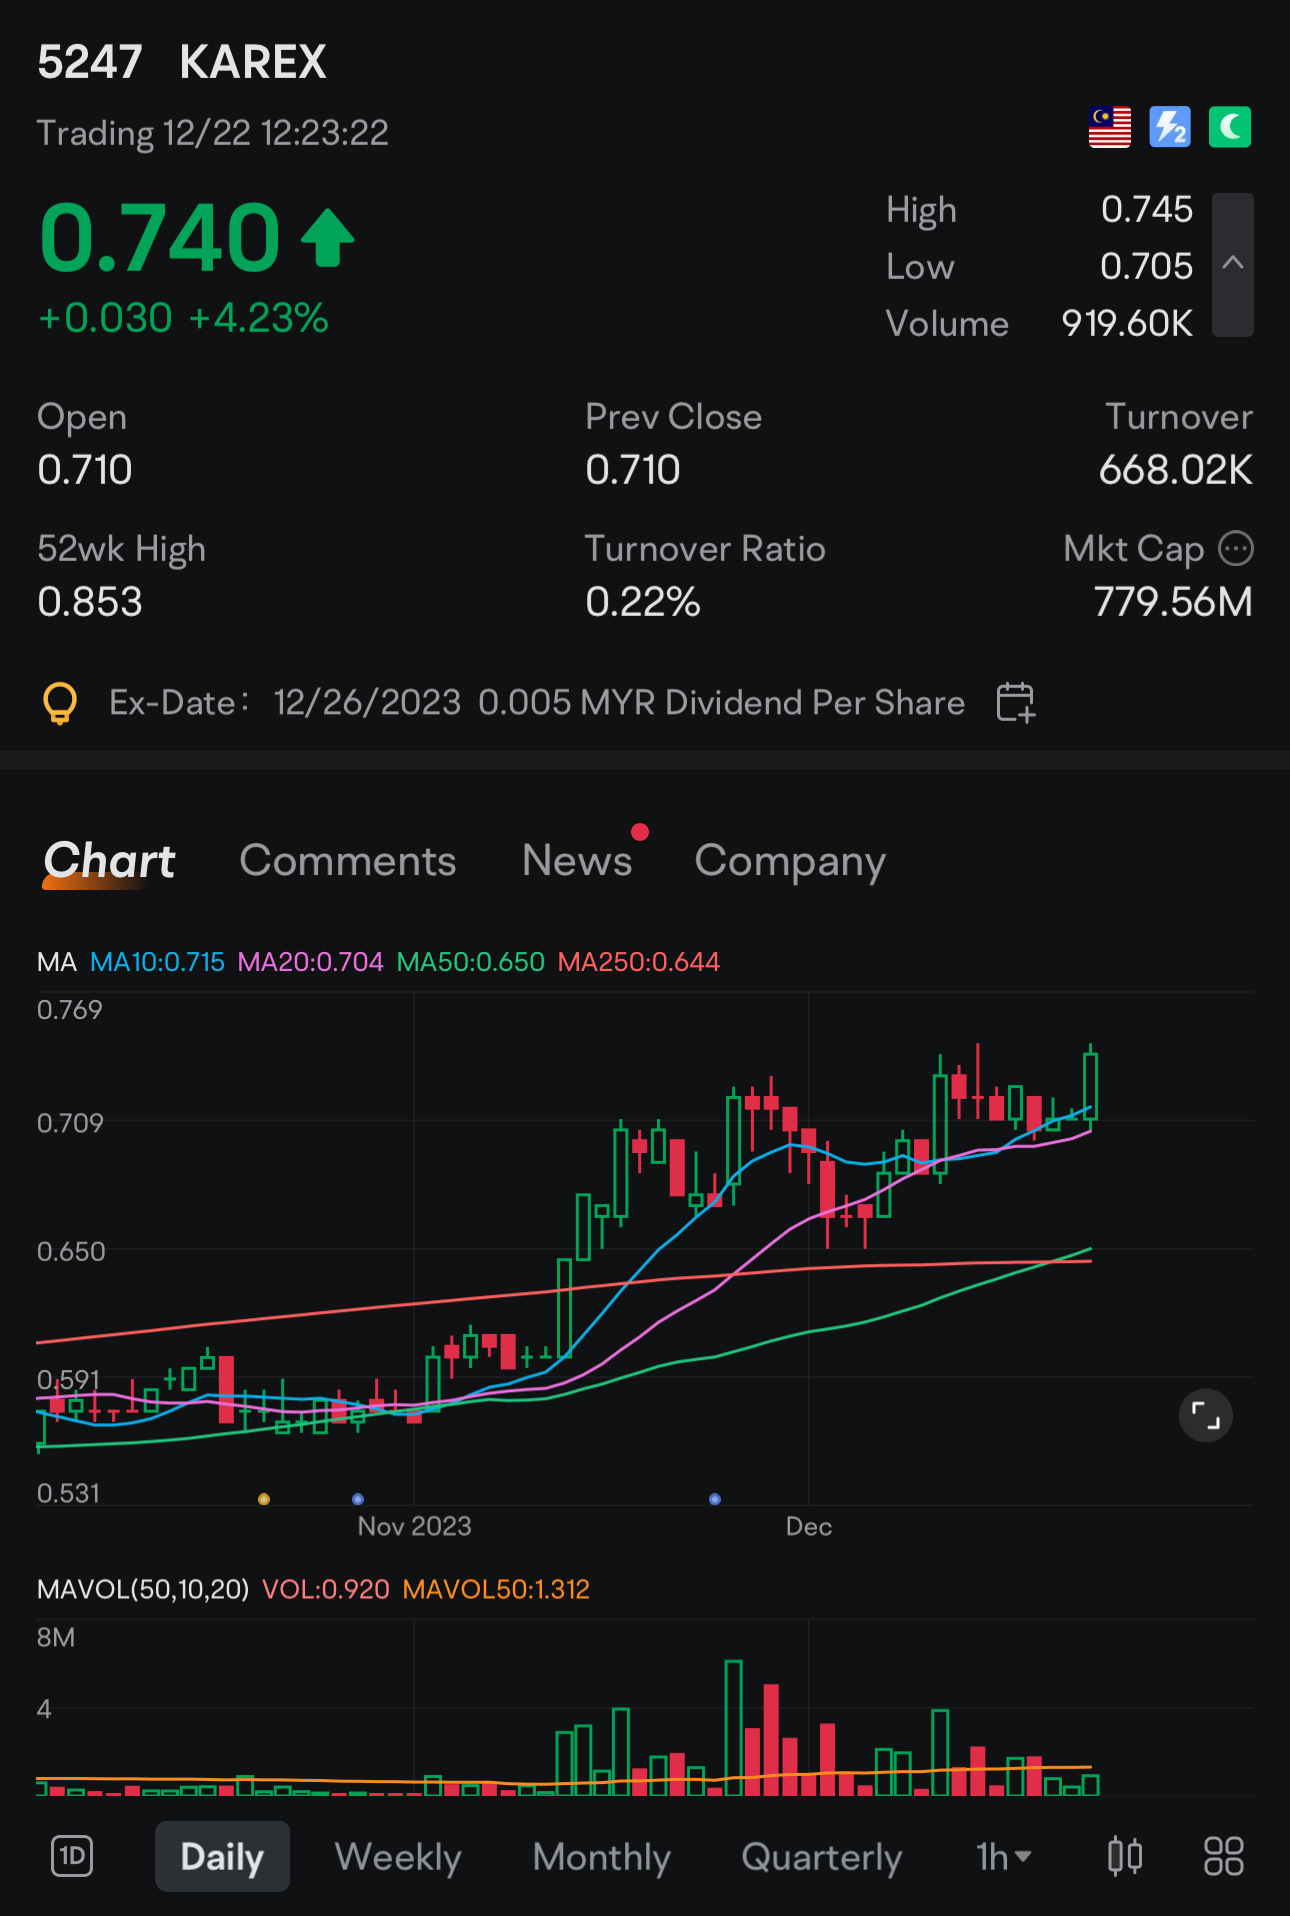Tap the green crescent Shariah icon
The height and width of the screenshot is (1916, 1290).
[1230, 127]
